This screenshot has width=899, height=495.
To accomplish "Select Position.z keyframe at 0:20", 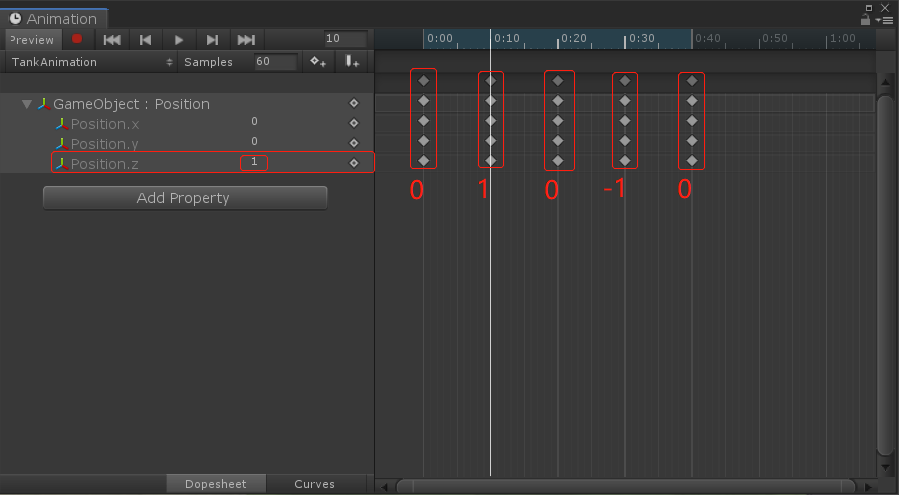I will 558,161.
